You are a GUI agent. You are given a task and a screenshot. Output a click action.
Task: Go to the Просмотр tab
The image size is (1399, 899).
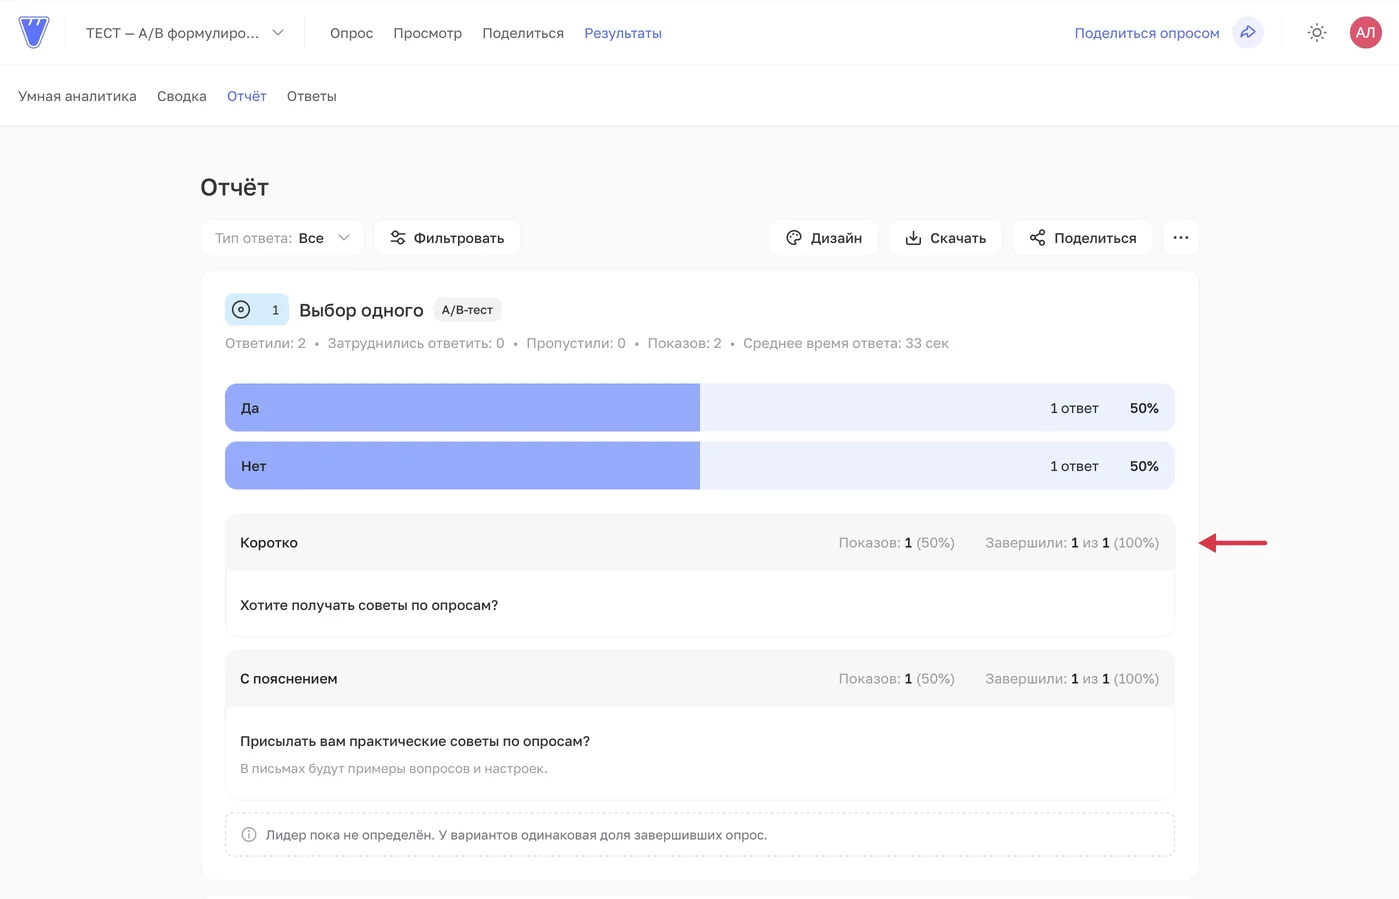427,33
